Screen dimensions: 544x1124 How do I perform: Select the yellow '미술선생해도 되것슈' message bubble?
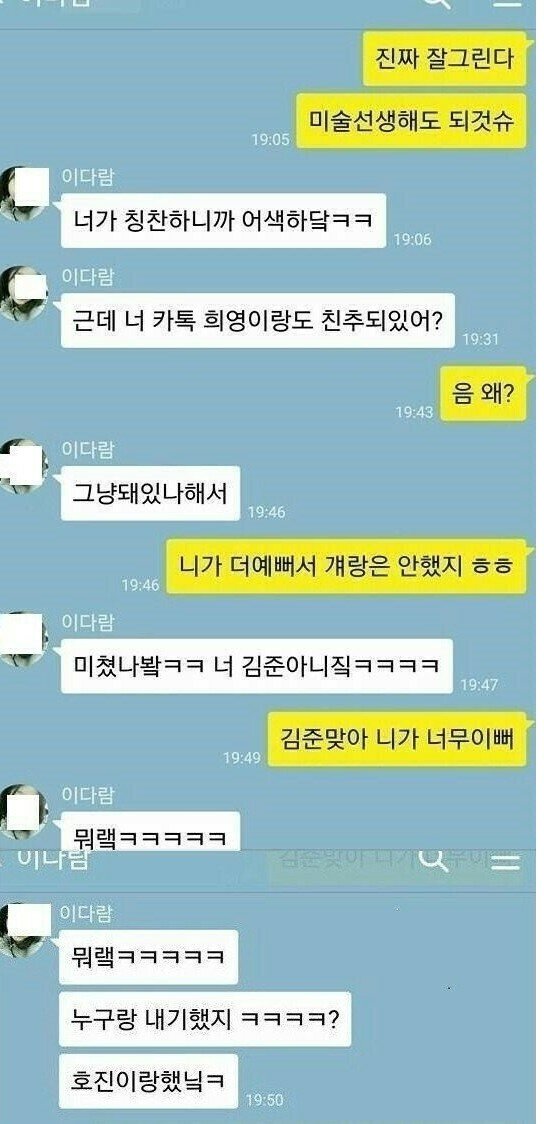pos(411,121)
